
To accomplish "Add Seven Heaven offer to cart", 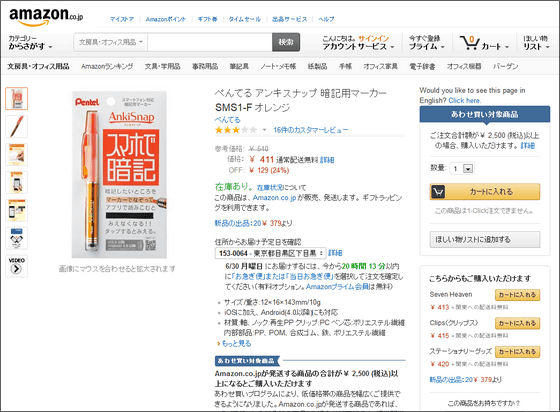I will pyautogui.click(x=517, y=295).
